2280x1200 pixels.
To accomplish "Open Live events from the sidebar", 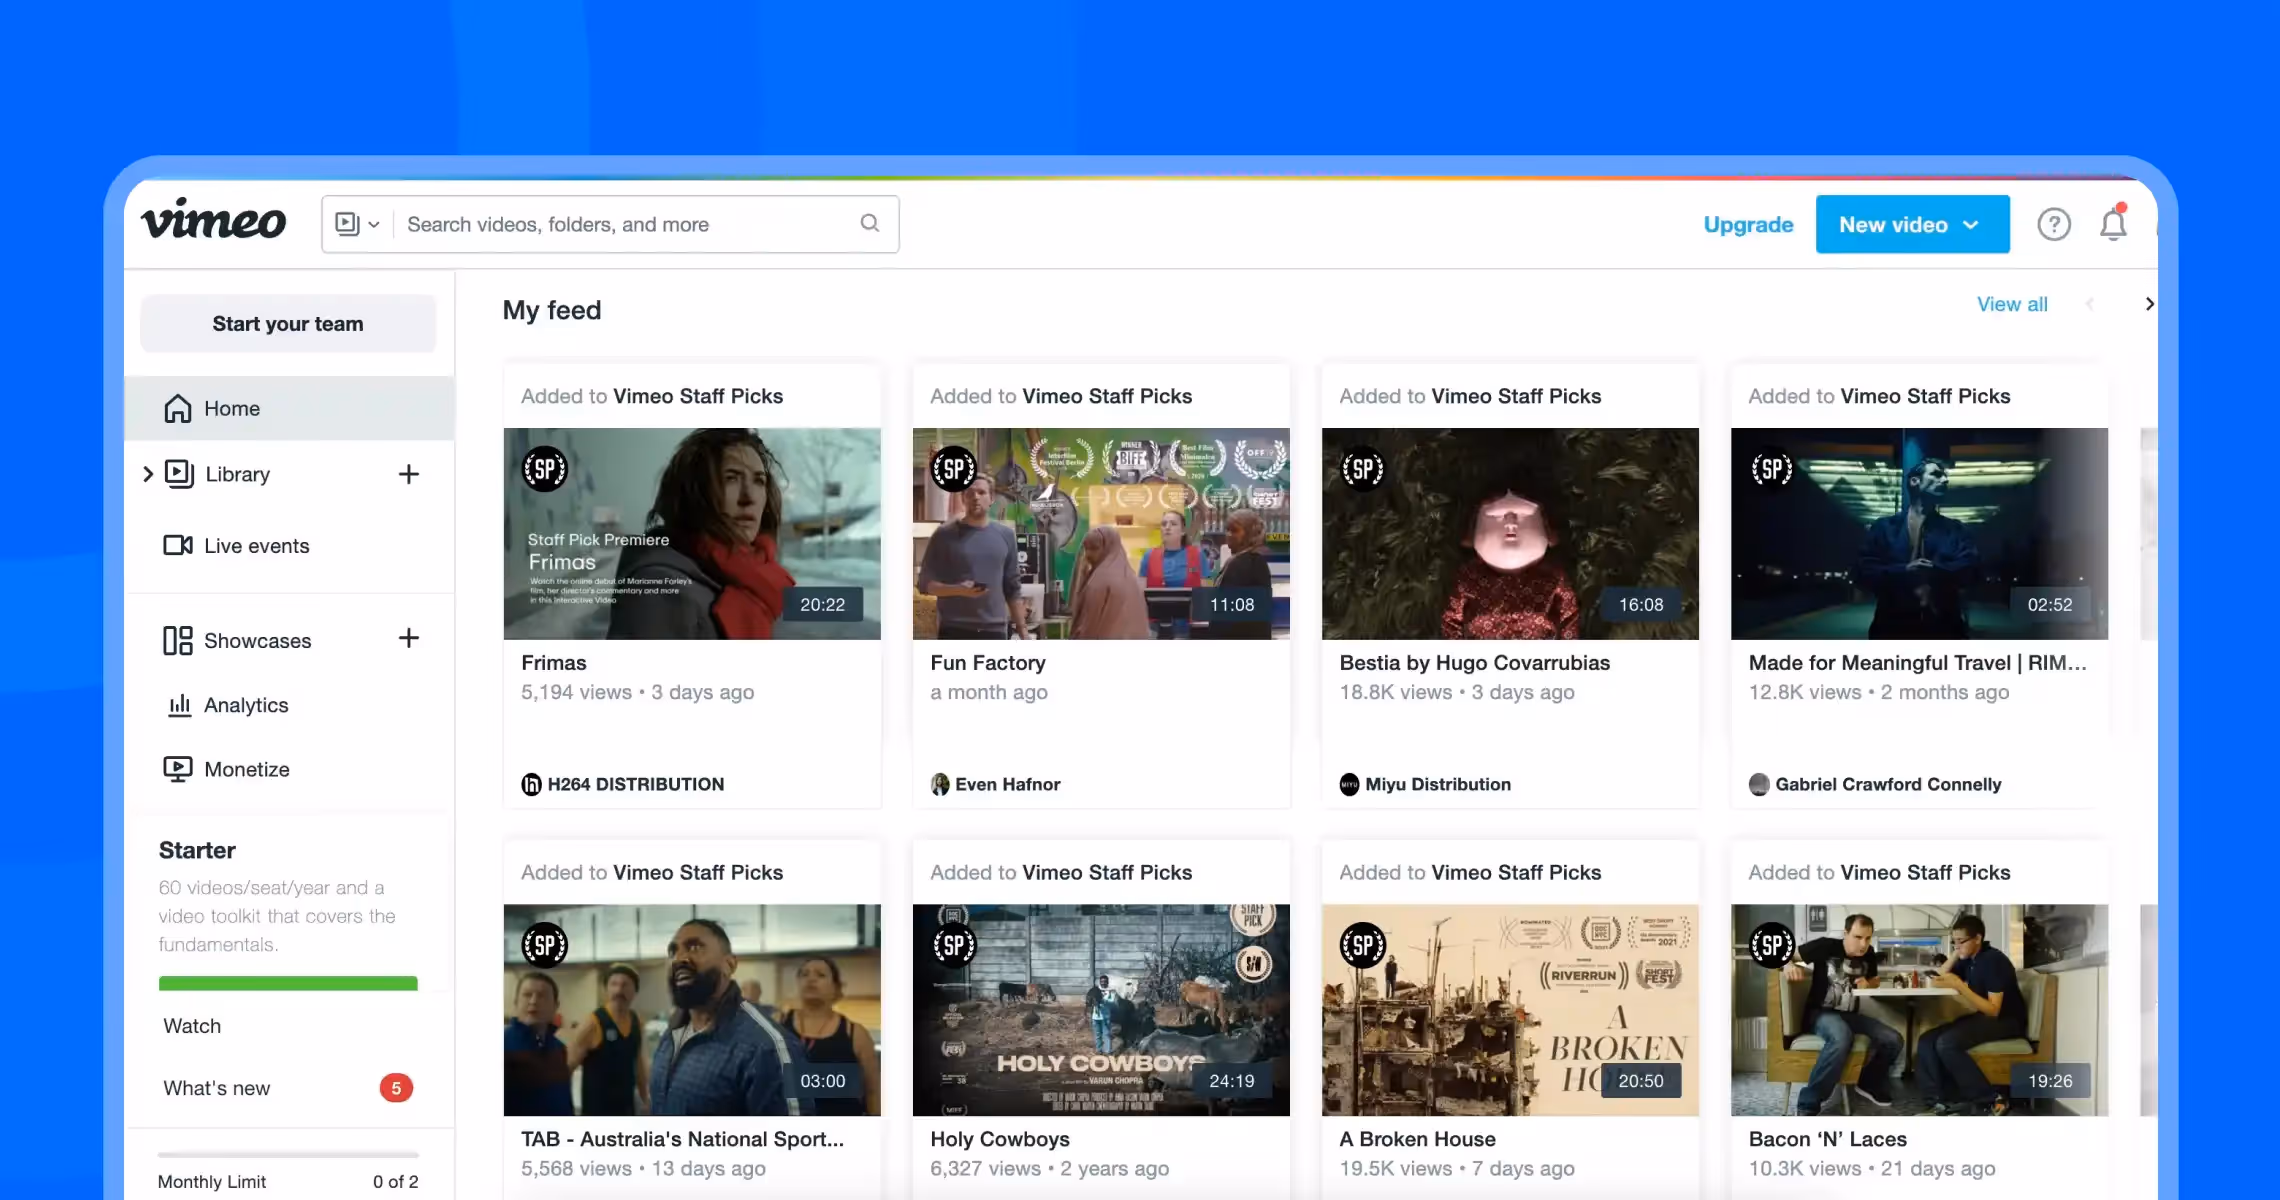I will pyautogui.click(x=256, y=545).
